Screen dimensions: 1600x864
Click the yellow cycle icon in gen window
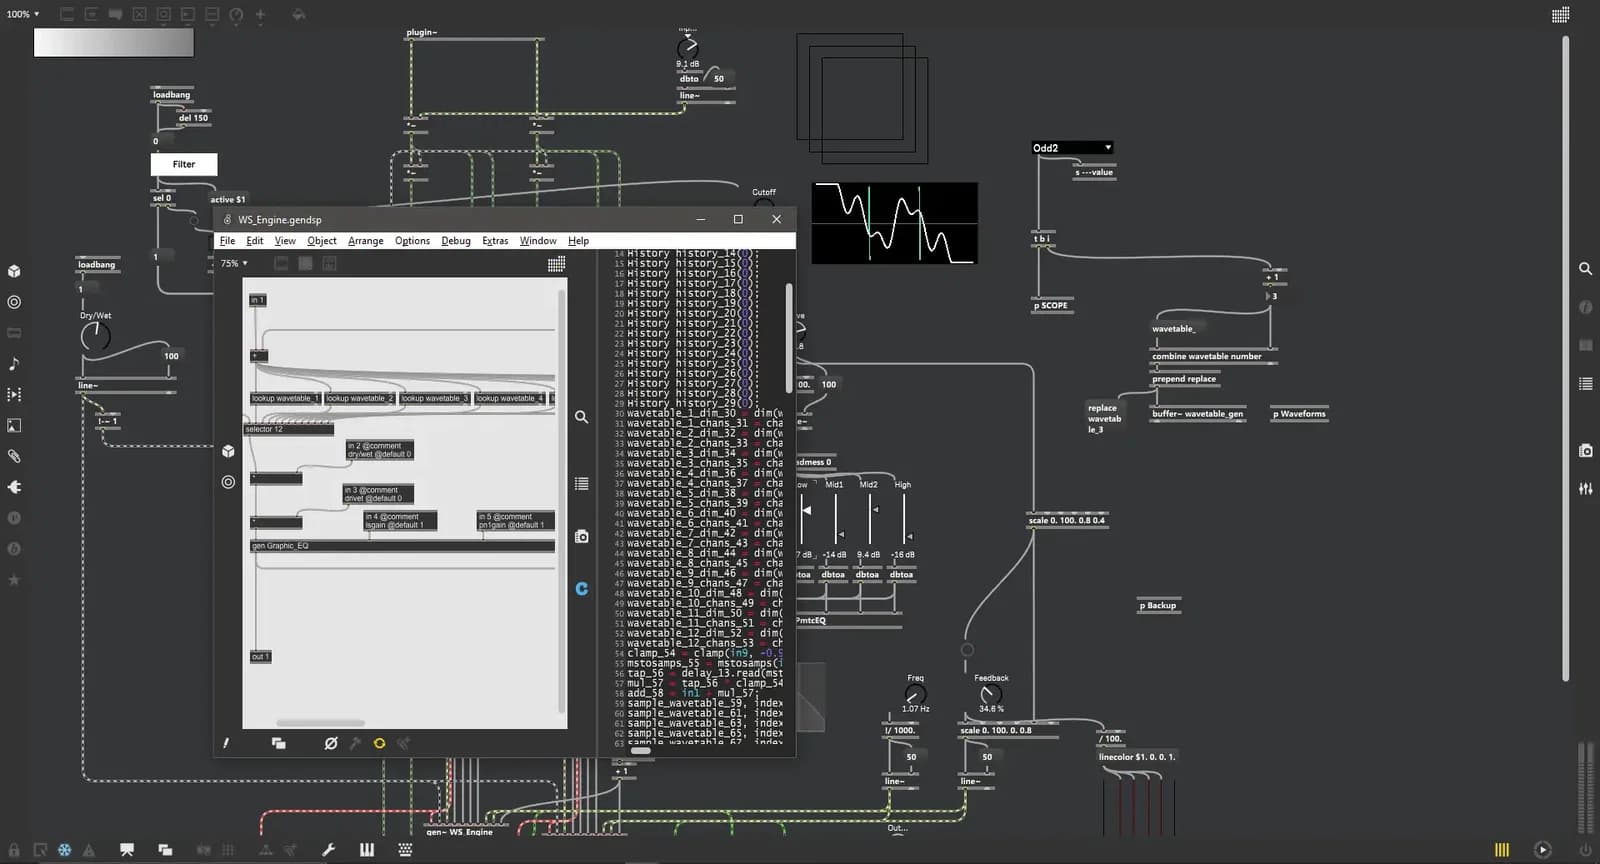(379, 743)
